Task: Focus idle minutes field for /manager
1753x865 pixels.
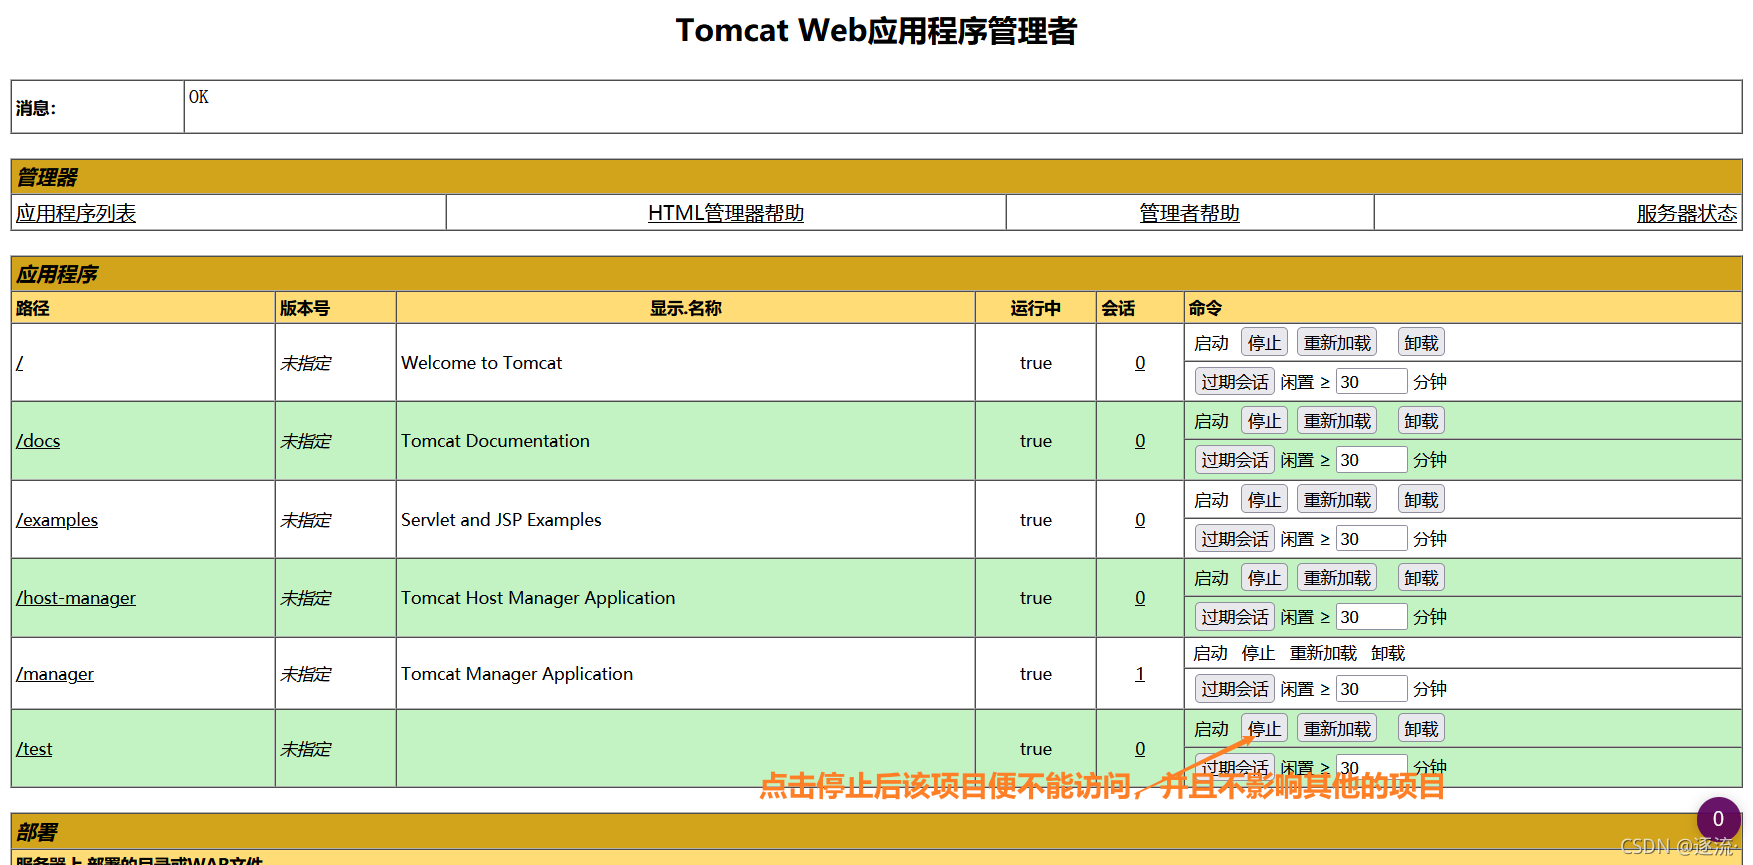Action: click(1372, 689)
